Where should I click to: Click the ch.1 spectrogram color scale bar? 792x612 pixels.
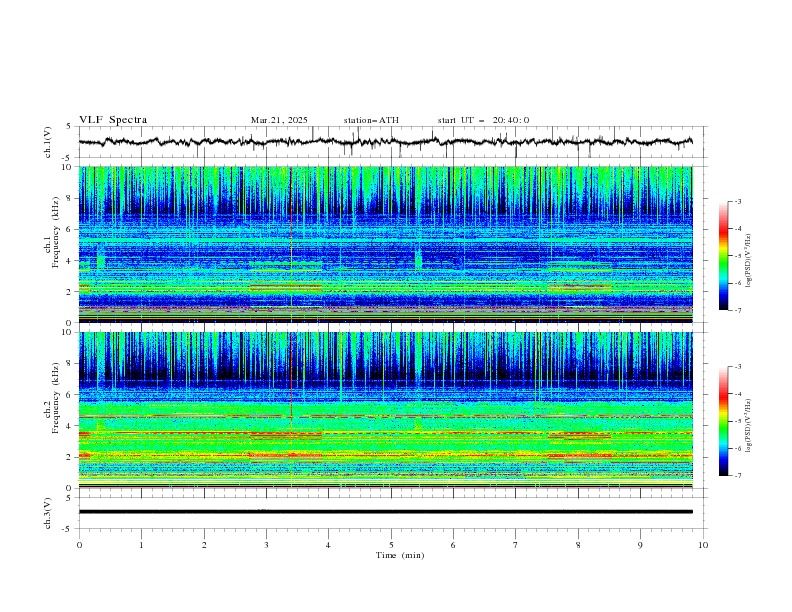pyautogui.click(x=724, y=256)
